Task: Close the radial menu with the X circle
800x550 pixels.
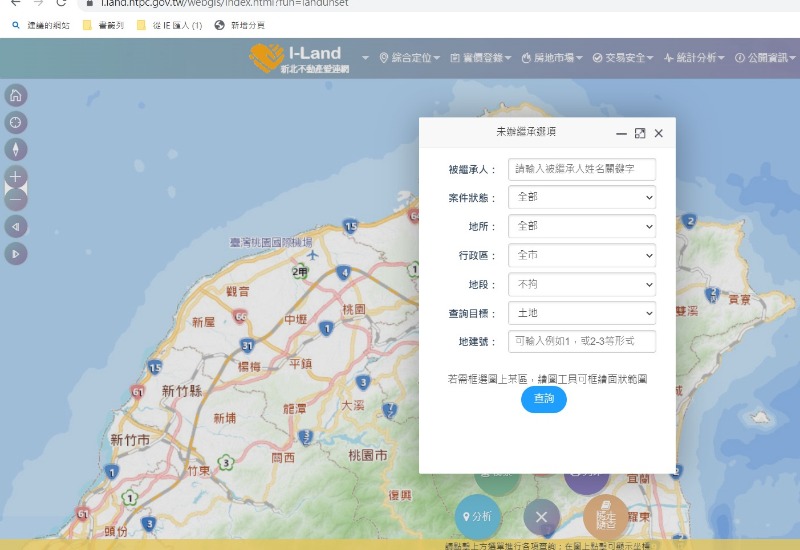Action: (x=541, y=517)
